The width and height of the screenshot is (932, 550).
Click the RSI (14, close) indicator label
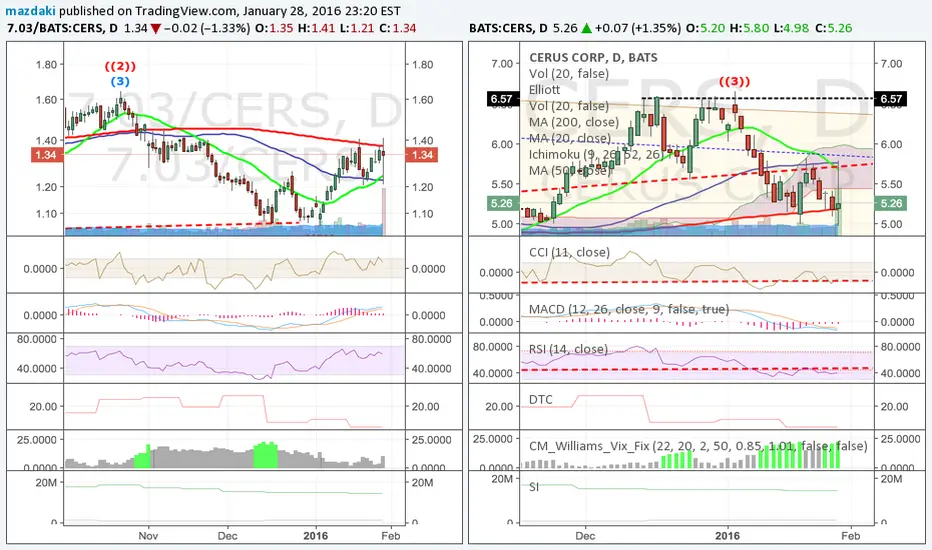click(x=568, y=349)
